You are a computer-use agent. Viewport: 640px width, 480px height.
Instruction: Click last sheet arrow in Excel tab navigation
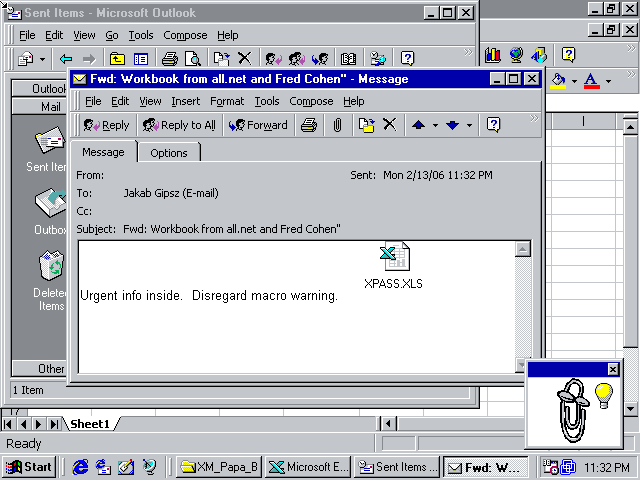(x=54, y=424)
